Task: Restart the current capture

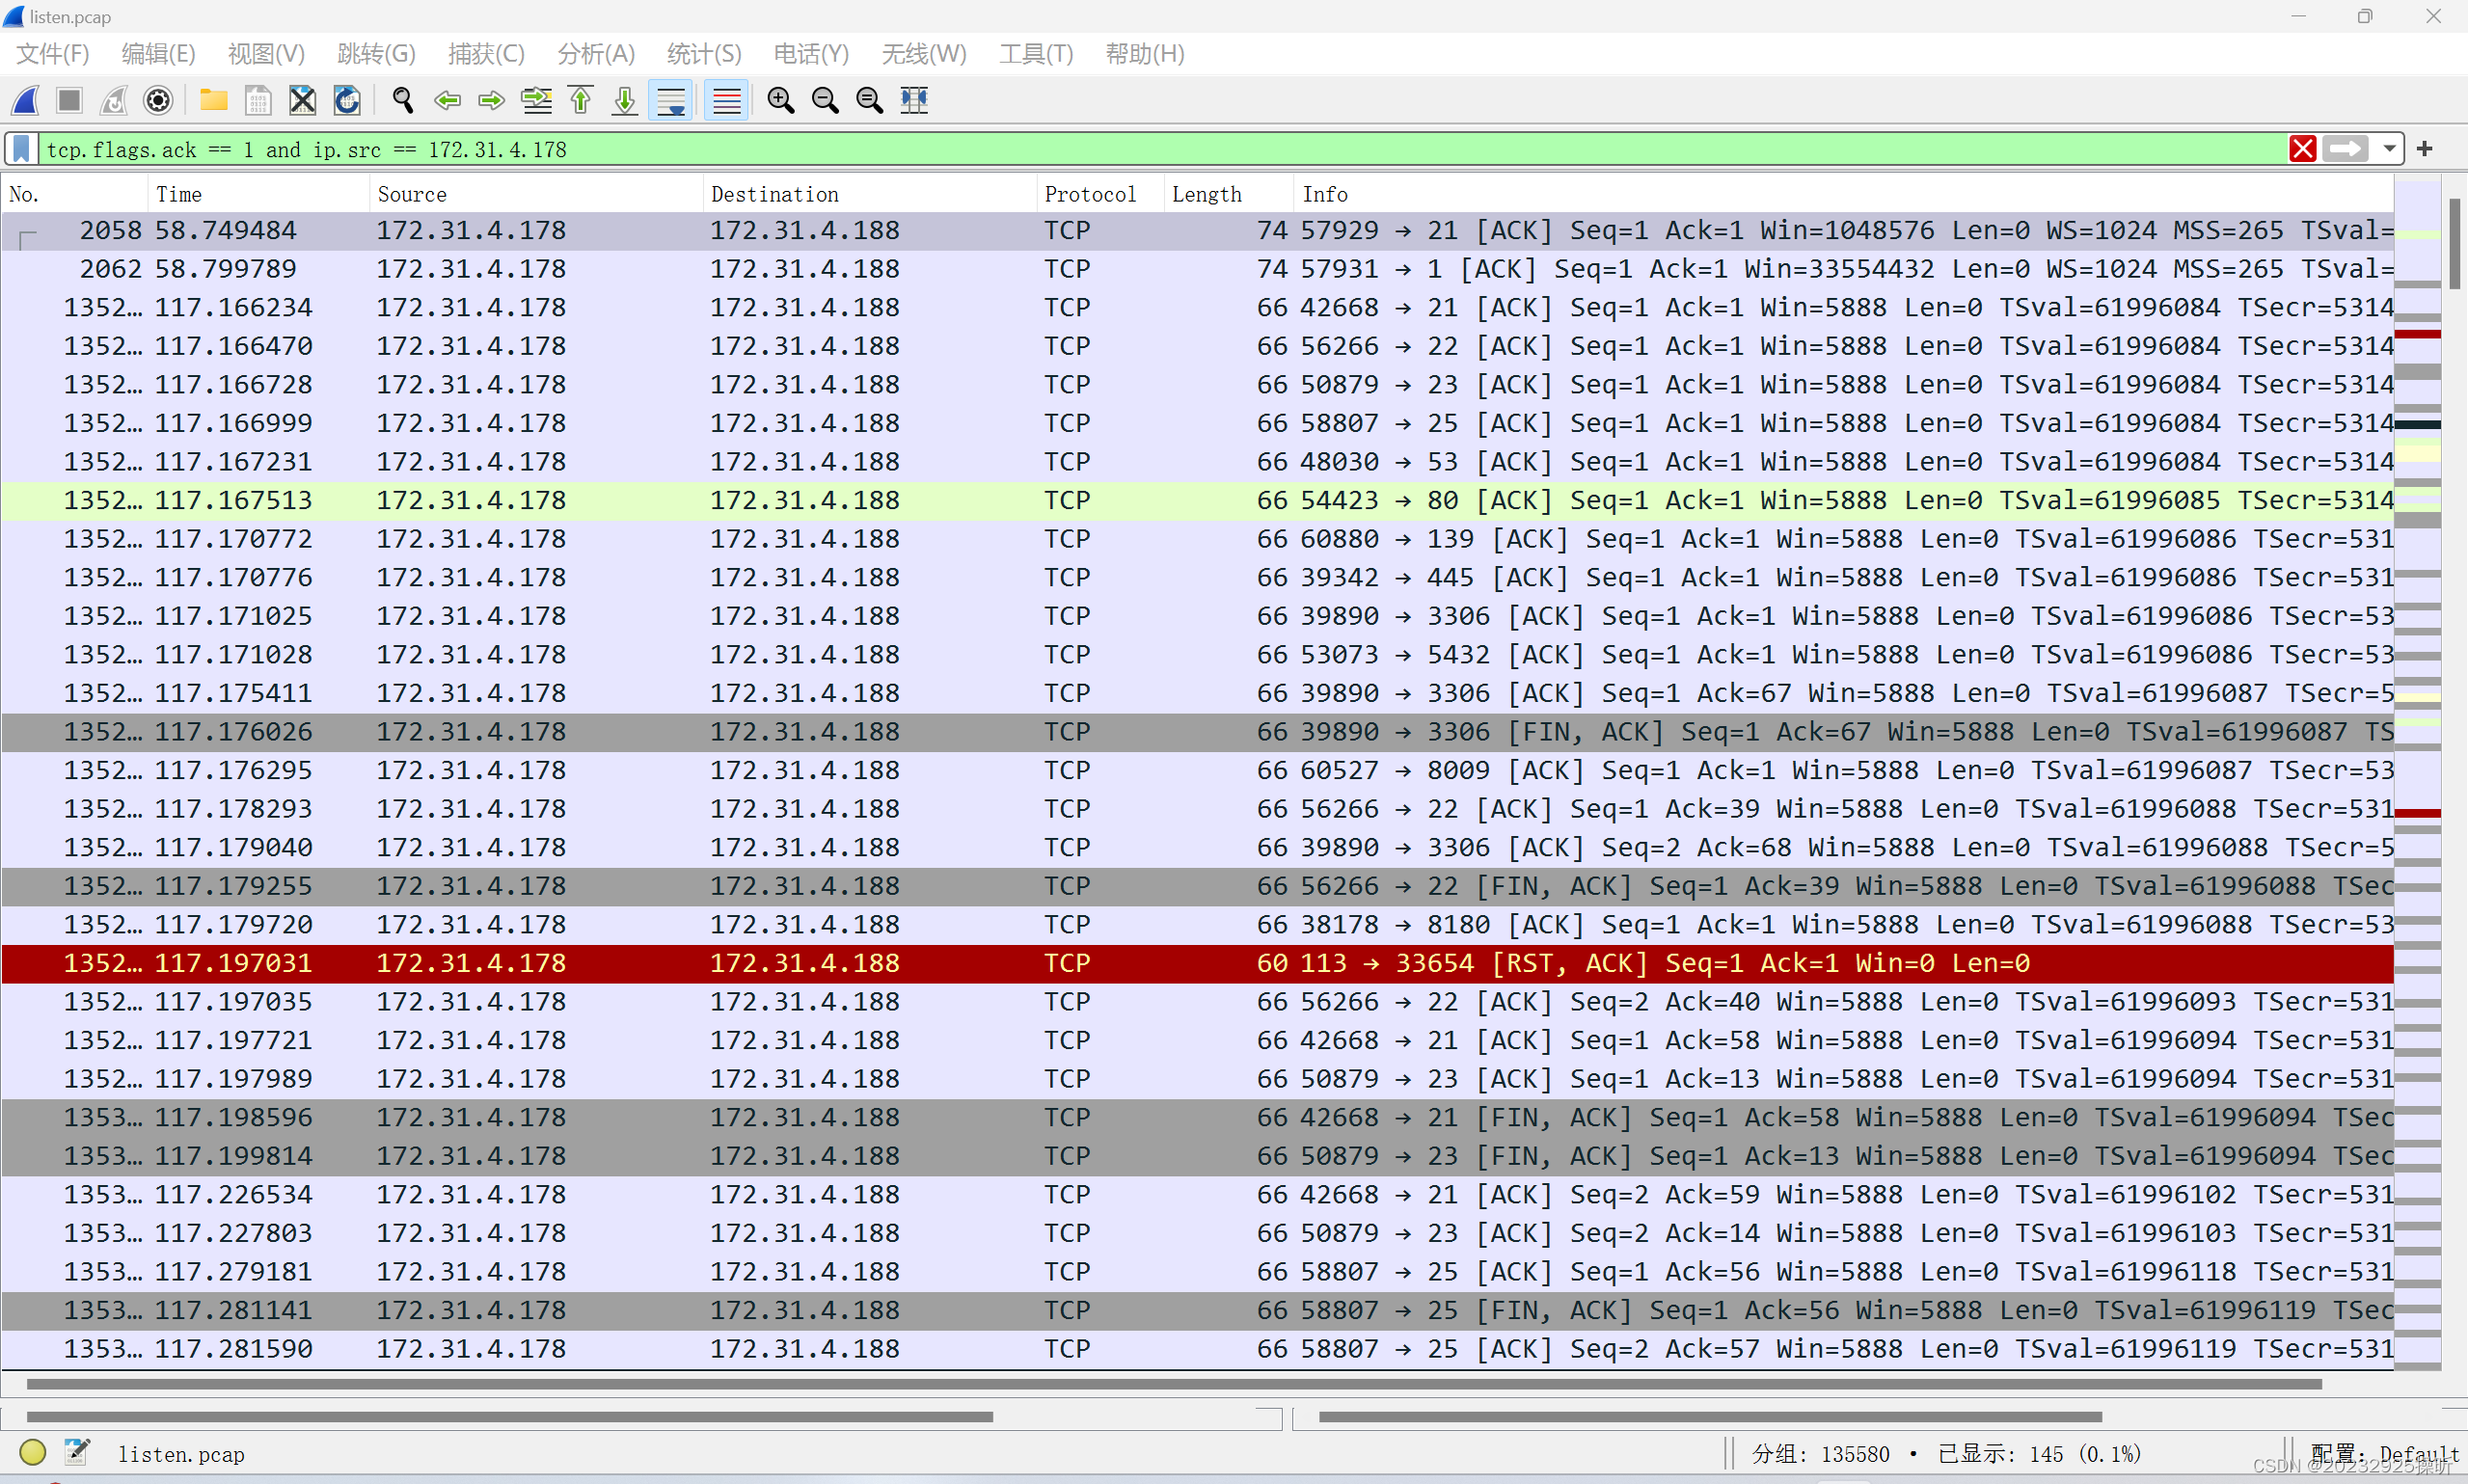Action: 114,100
